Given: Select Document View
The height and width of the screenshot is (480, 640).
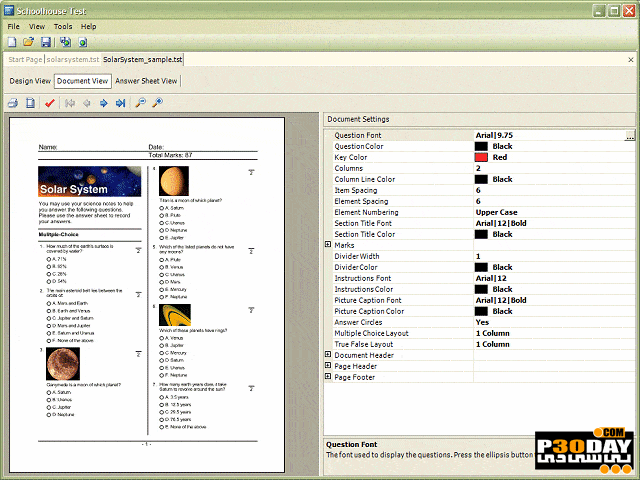Looking at the screenshot, I should coord(82,81).
